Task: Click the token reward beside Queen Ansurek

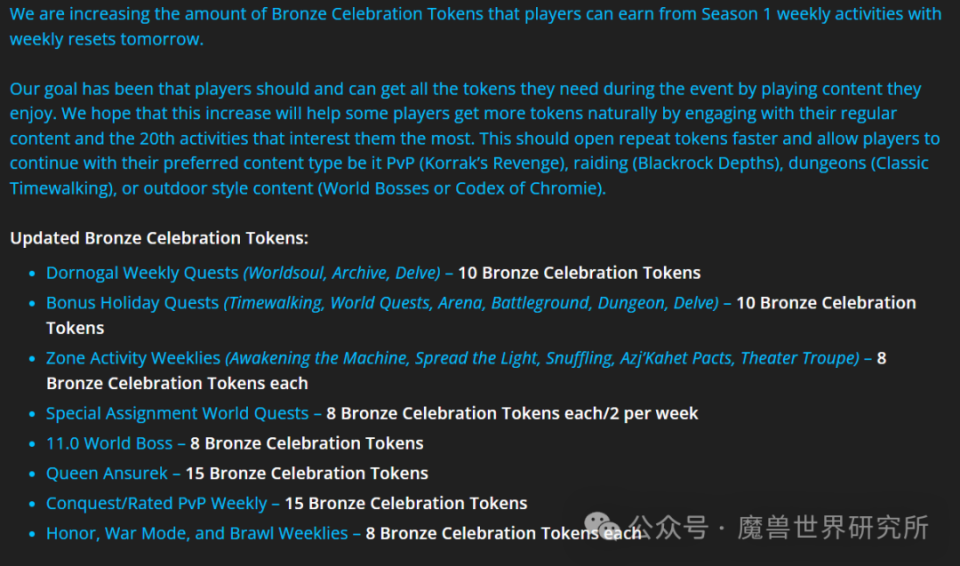Action: pos(306,473)
